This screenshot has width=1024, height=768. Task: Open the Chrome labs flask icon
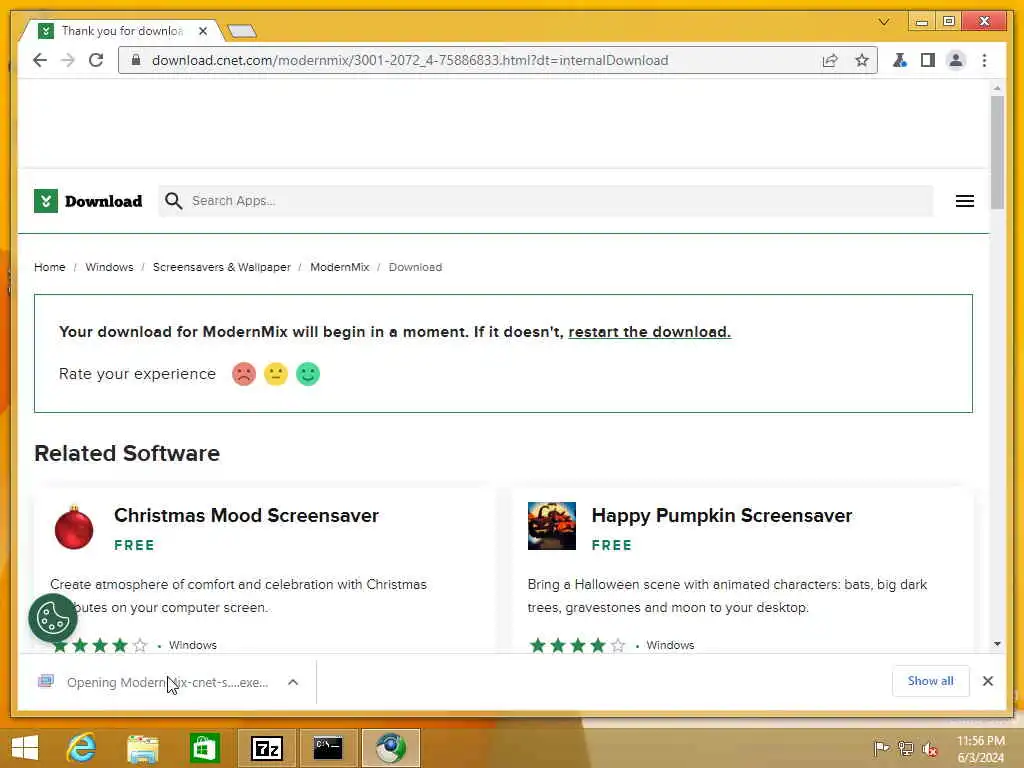click(x=900, y=60)
